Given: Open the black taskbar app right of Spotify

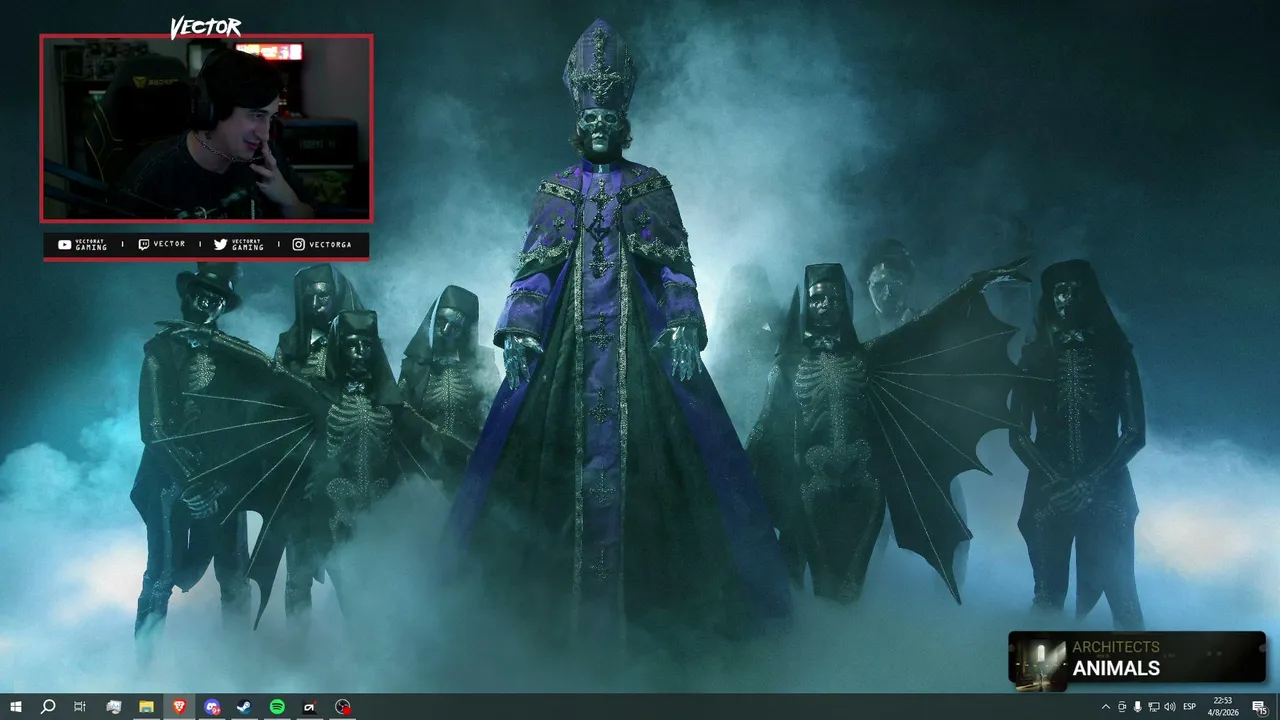Looking at the screenshot, I should (310, 707).
